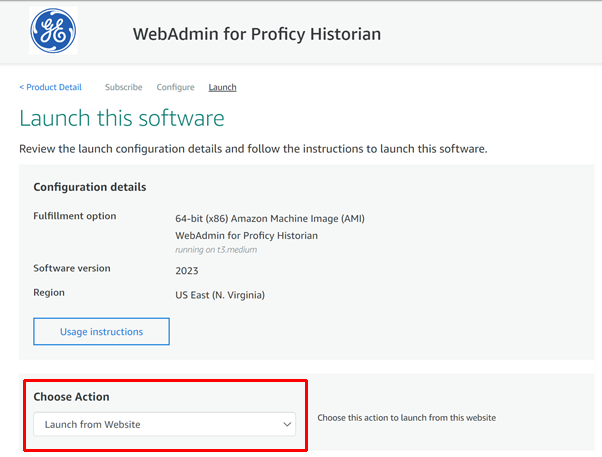602x457 pixels.
Task: Click the 2023 version value
Action: click(x=187, y=271)
